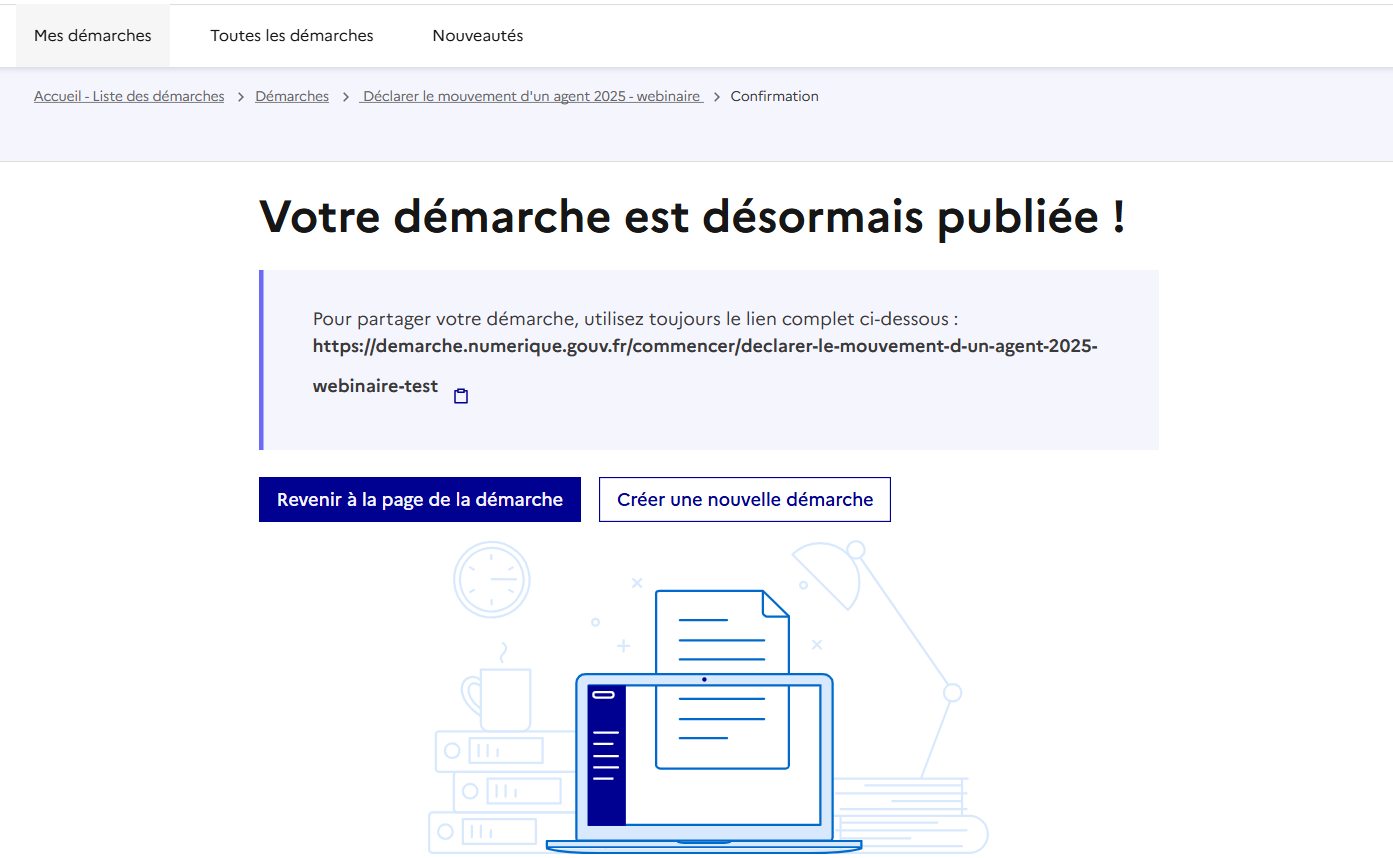
Task: Go to Accueil - Liste des démarches breadcrumb
Action: pyautogui.click(x=129, y=97)
